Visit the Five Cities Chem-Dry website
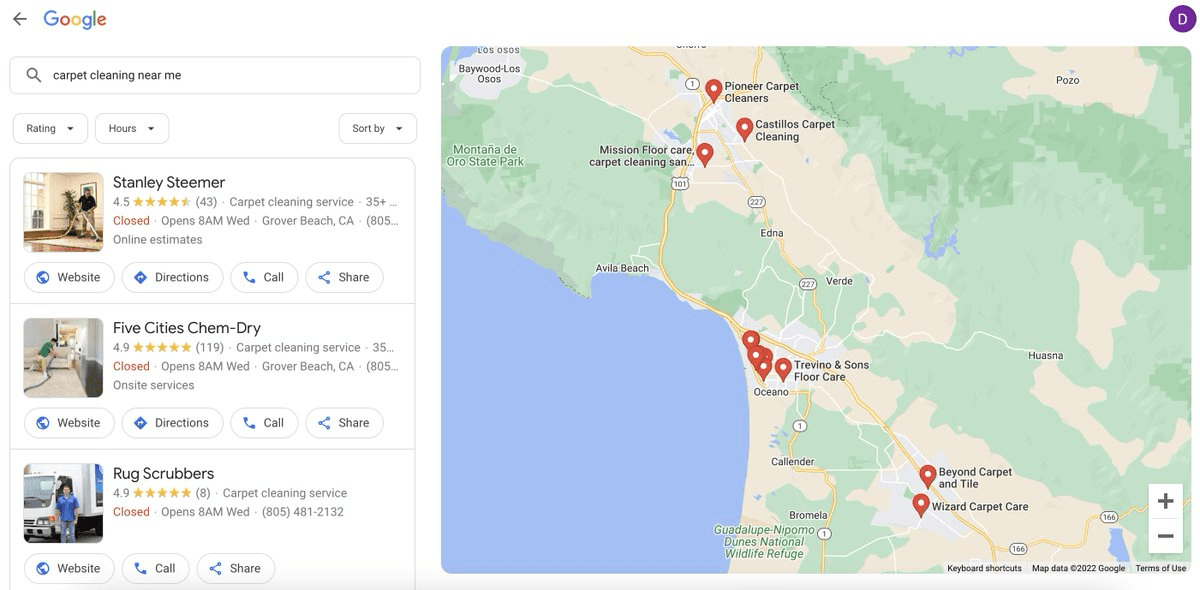Image resolution: width=1200 pixels, height=590 pixels. coord(69,423)
